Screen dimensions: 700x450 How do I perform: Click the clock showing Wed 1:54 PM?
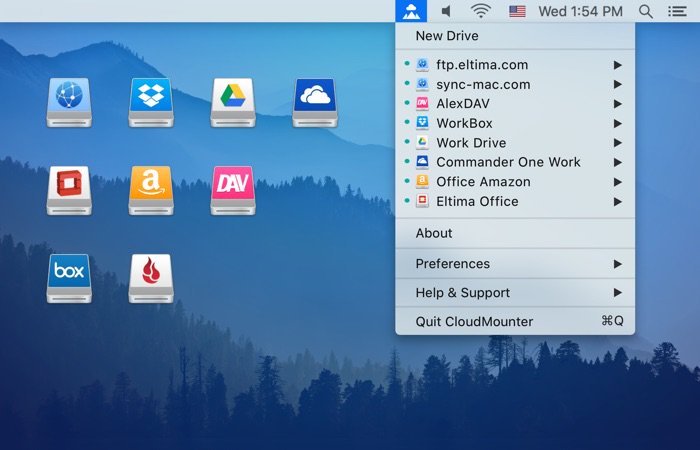click(x=580, y=11)
